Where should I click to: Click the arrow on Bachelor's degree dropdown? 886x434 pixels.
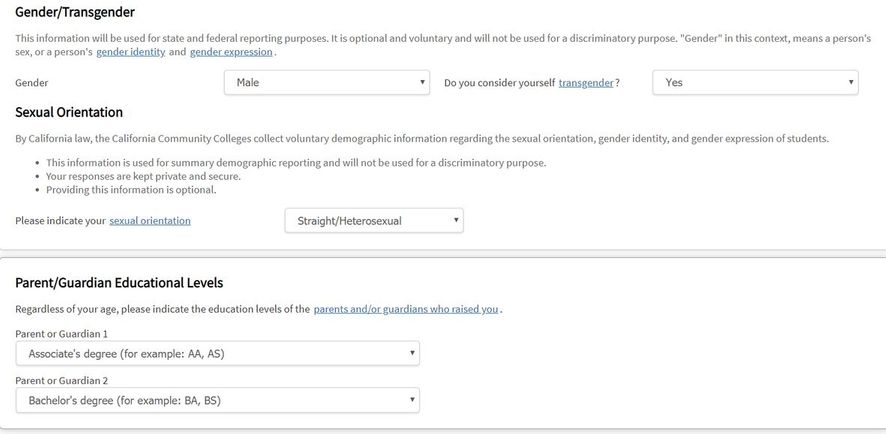tap(411, 401)
